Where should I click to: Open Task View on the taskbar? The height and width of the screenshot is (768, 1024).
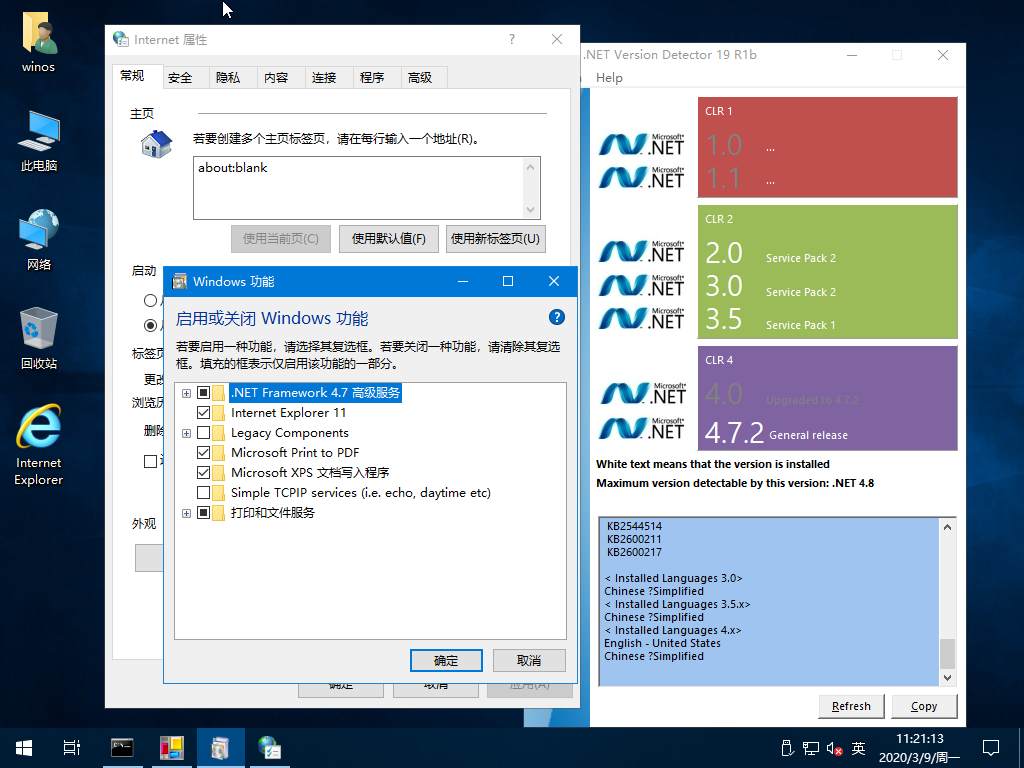pos(72,748)
